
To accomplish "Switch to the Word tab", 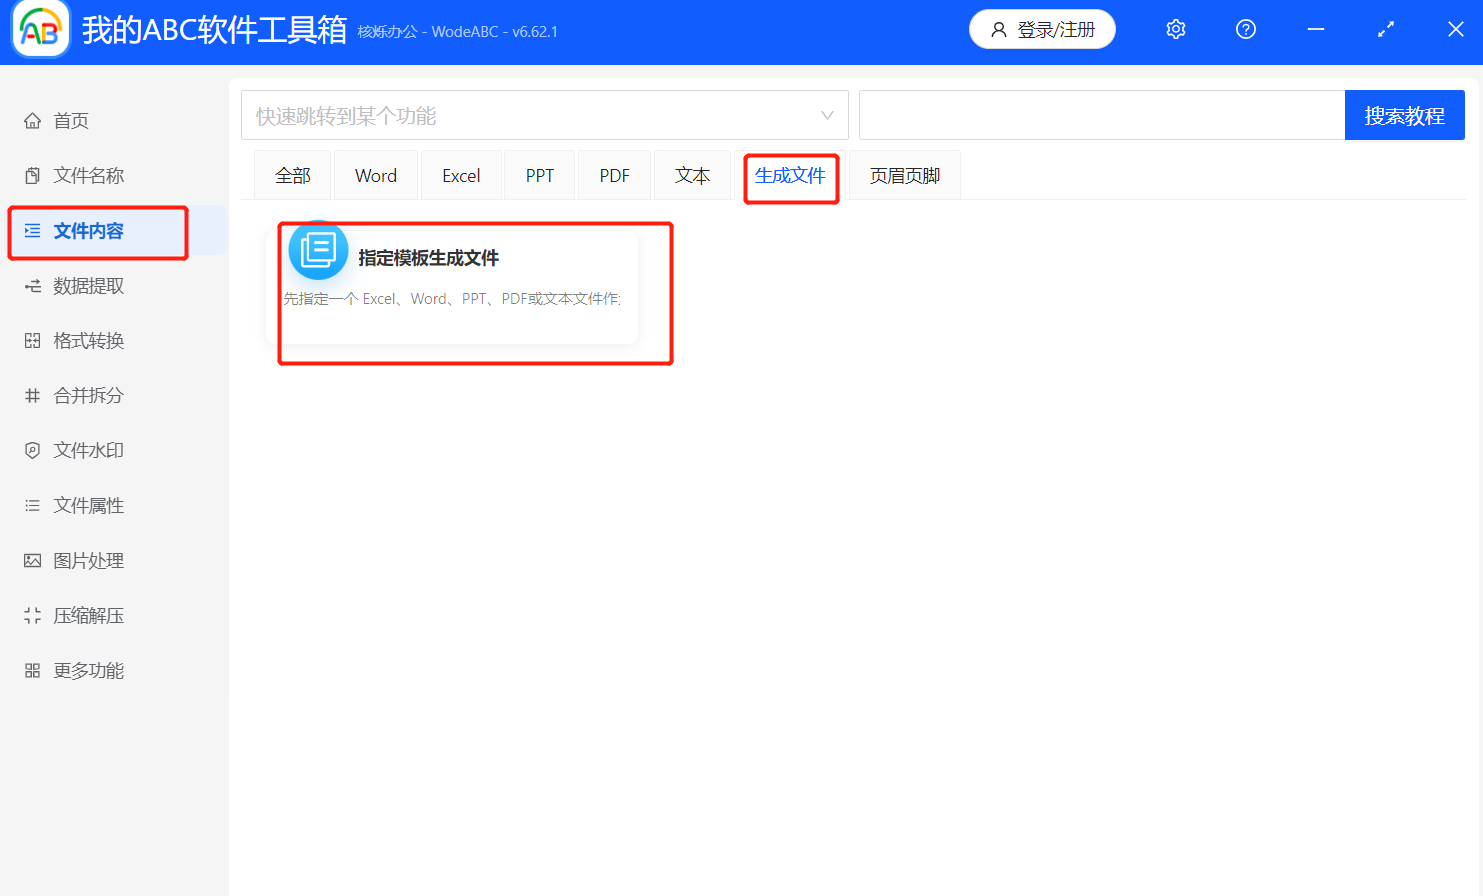I will [x=375, y=175].
